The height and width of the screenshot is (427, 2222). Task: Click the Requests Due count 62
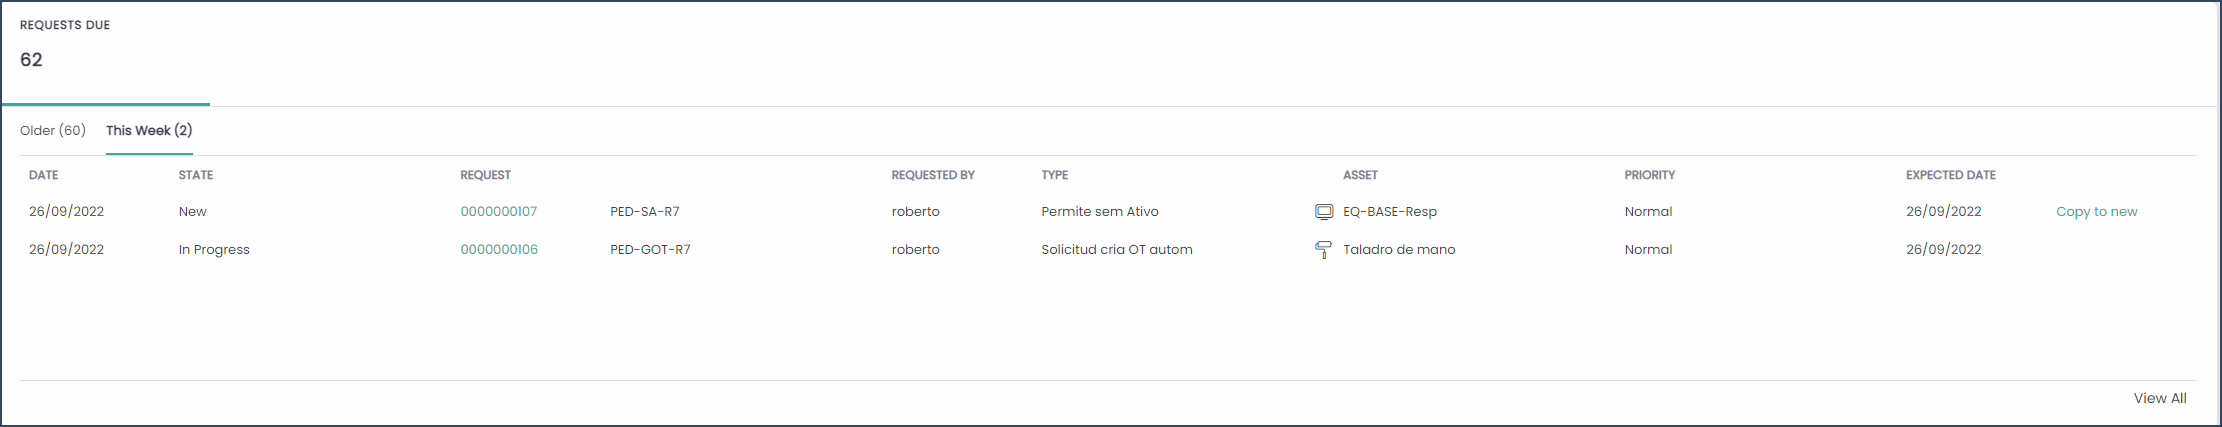click(31, 60)
